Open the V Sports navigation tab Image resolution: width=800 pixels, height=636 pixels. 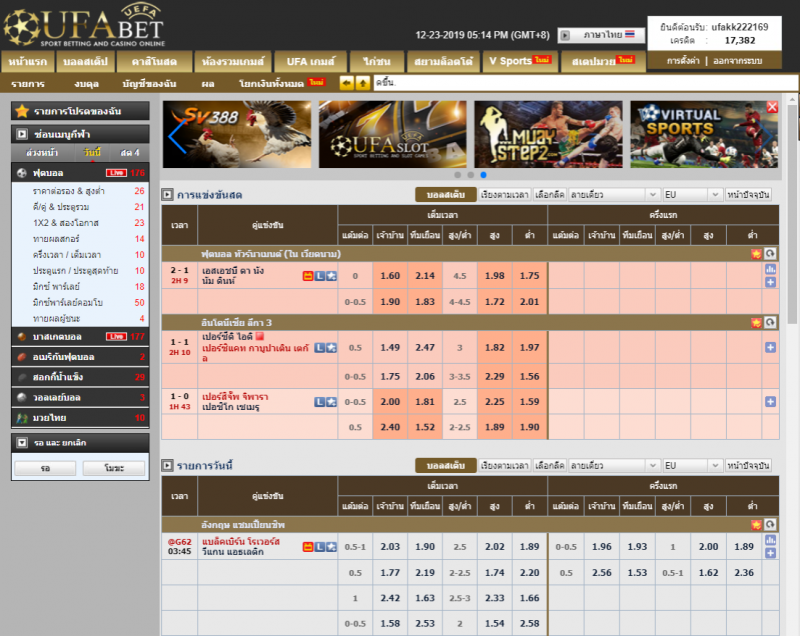(x=520, y=62)
